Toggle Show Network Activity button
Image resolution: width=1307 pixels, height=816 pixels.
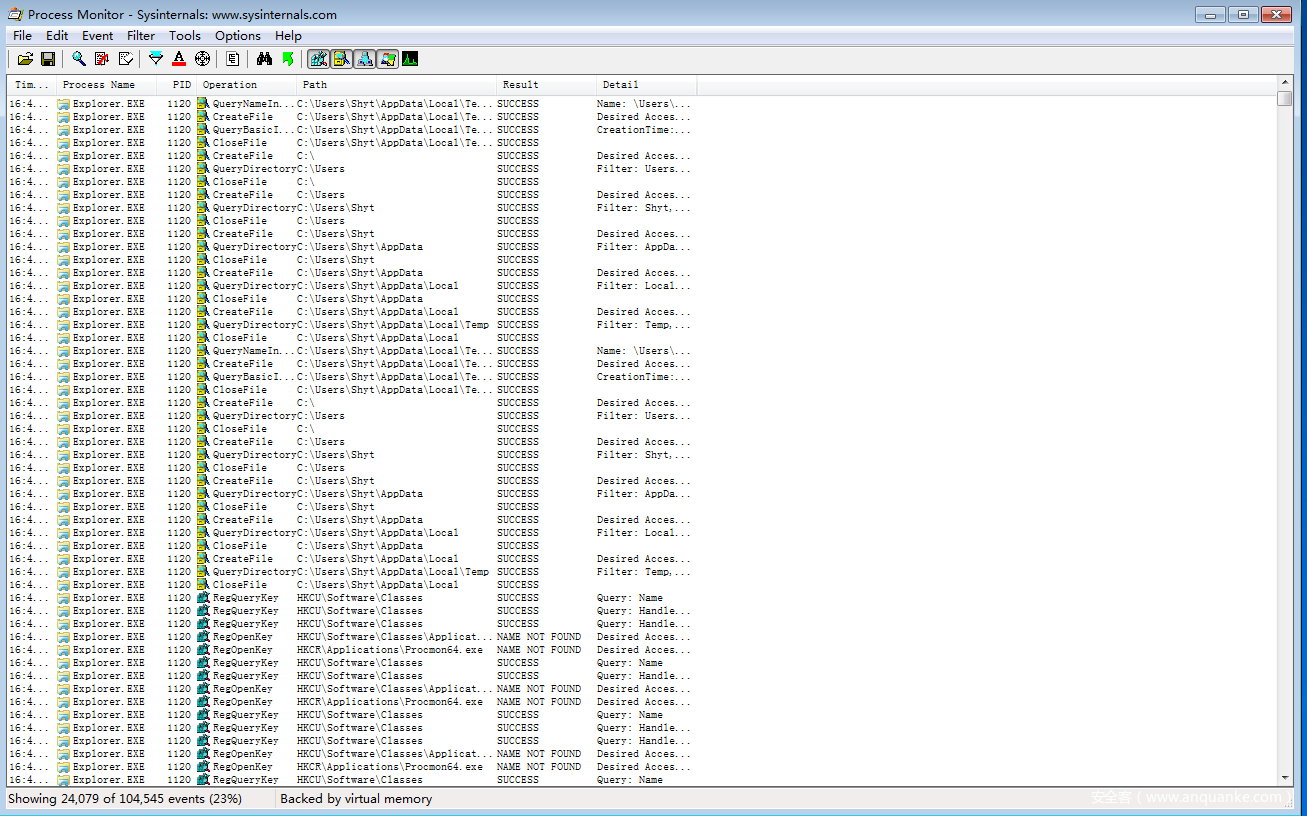(x=365, y=59)
